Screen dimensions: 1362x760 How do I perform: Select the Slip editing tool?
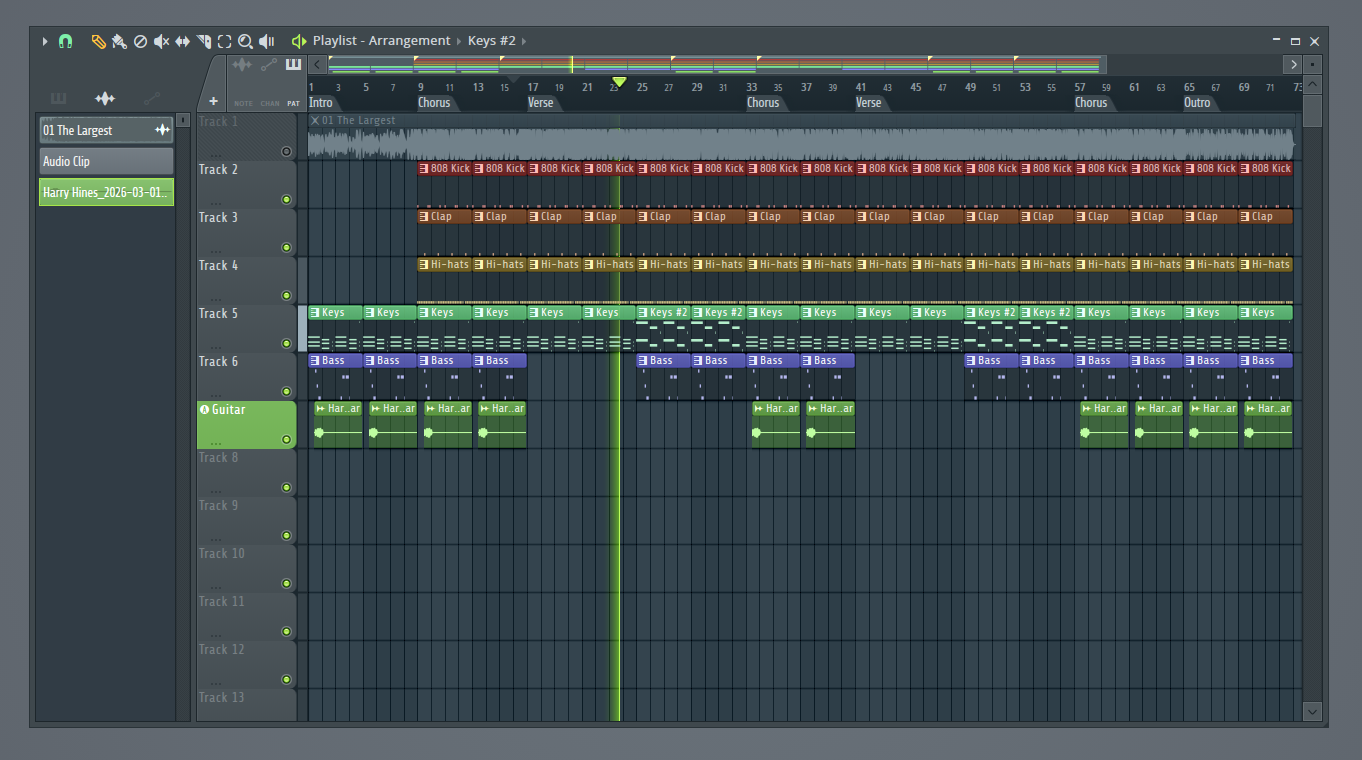click(182, 42)
